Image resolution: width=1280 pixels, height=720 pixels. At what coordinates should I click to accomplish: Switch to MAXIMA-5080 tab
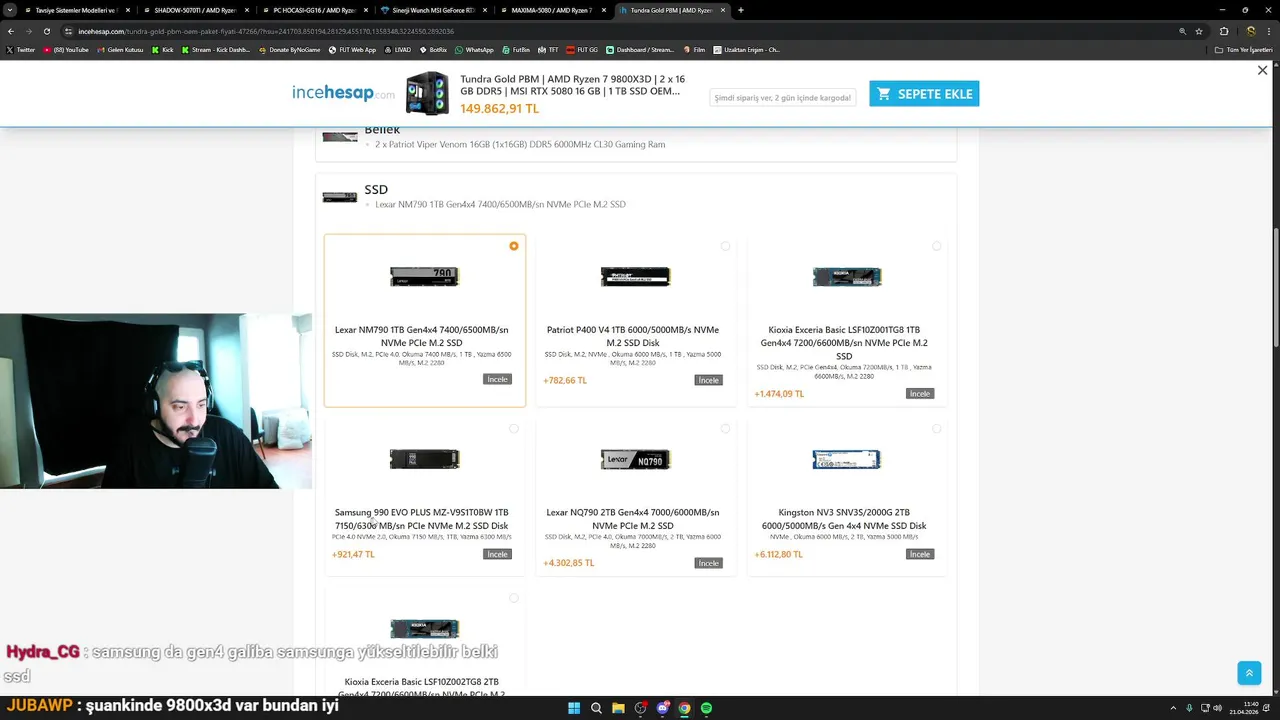pyautogui.click(x=551, y=10)
